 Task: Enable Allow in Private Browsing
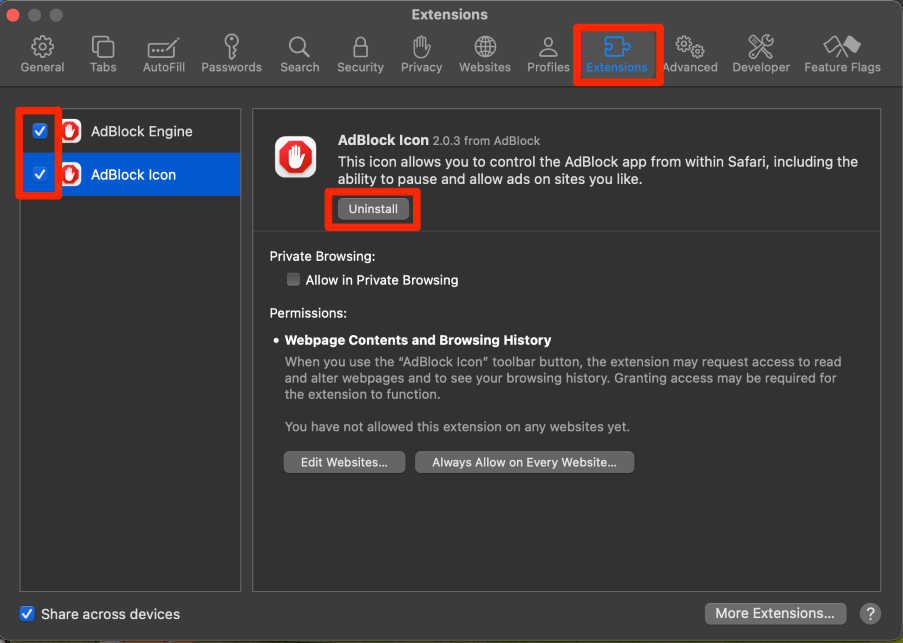coord(293,280)
